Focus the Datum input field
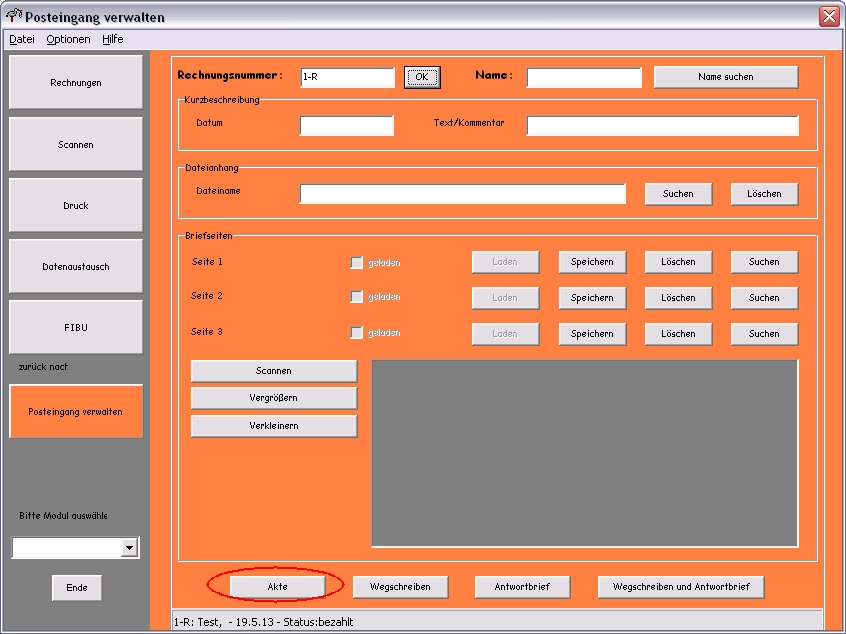Image resolution: width=846 pixels, height=634 pixels. [347, 126]
